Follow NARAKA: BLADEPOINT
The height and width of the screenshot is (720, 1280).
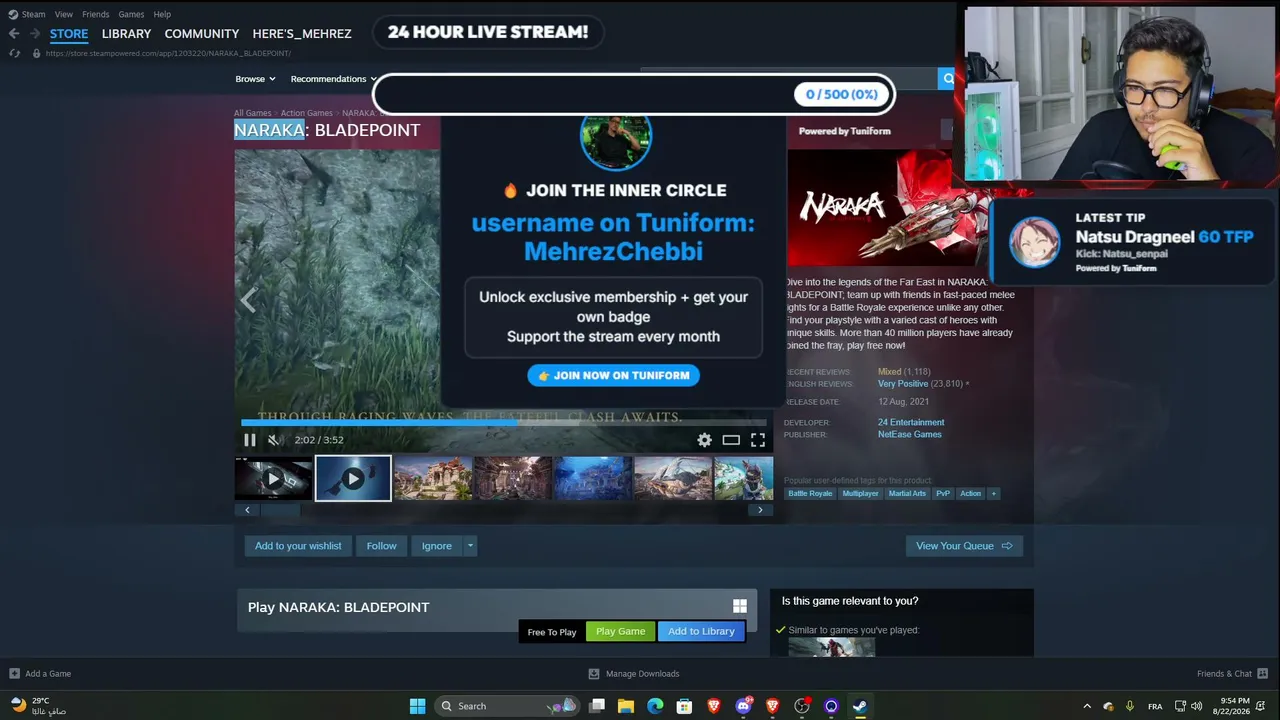click(x=381, y=546)
